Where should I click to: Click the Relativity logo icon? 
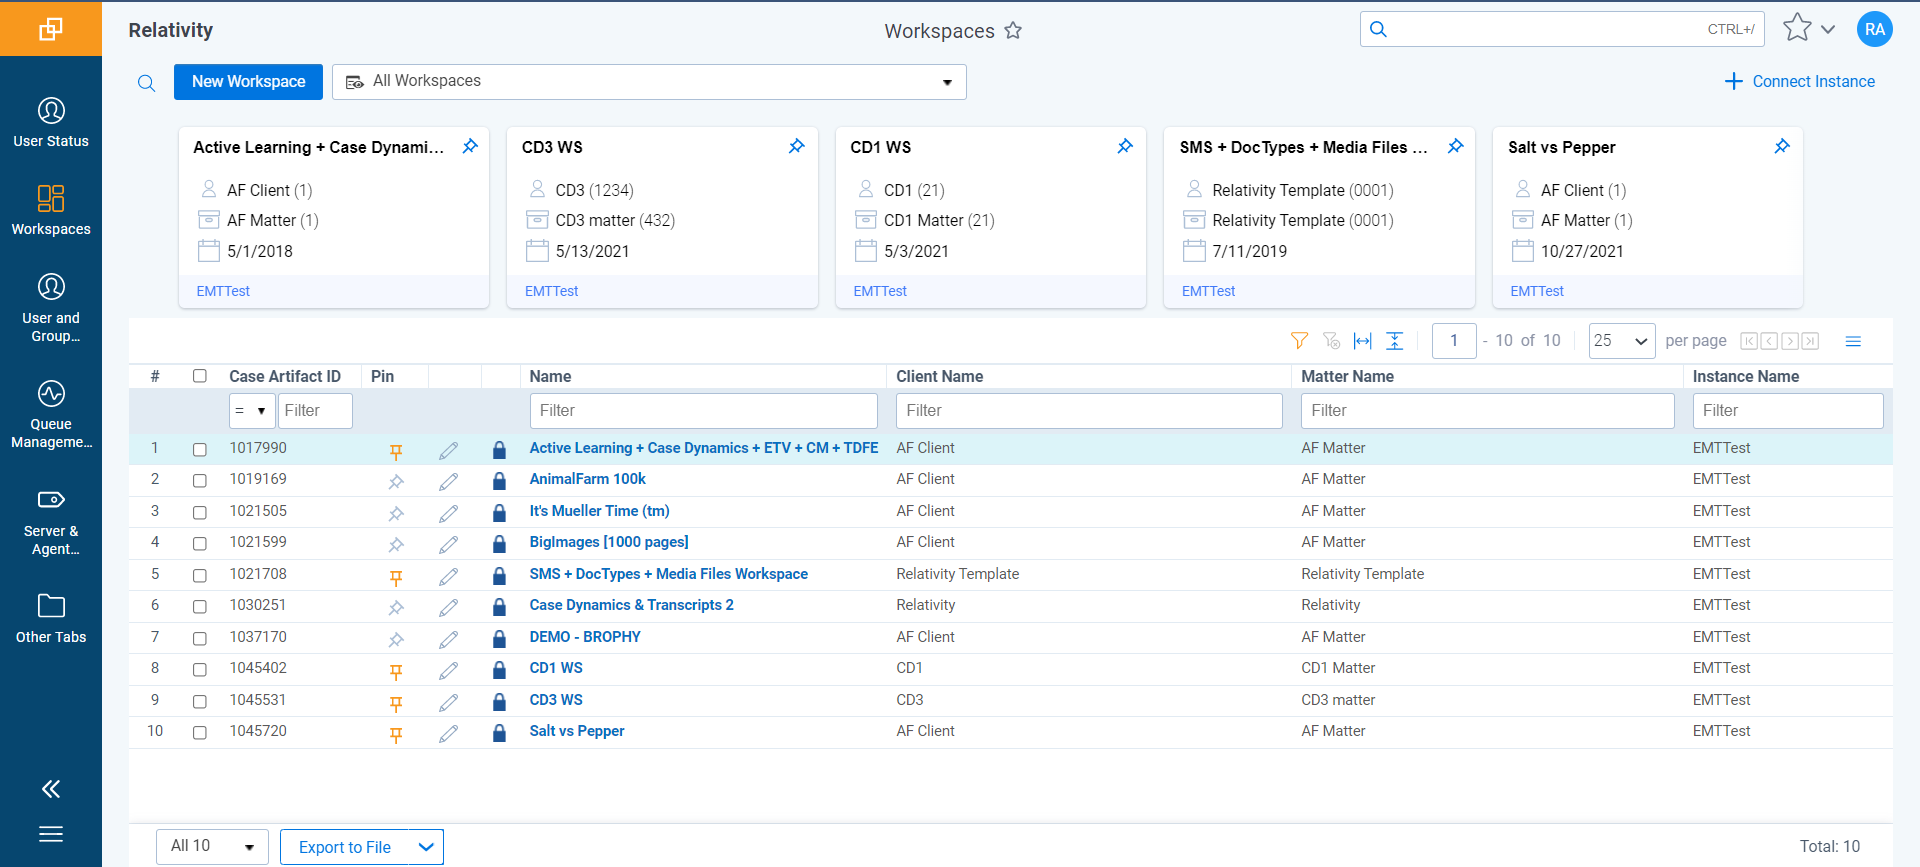(51, 29)
